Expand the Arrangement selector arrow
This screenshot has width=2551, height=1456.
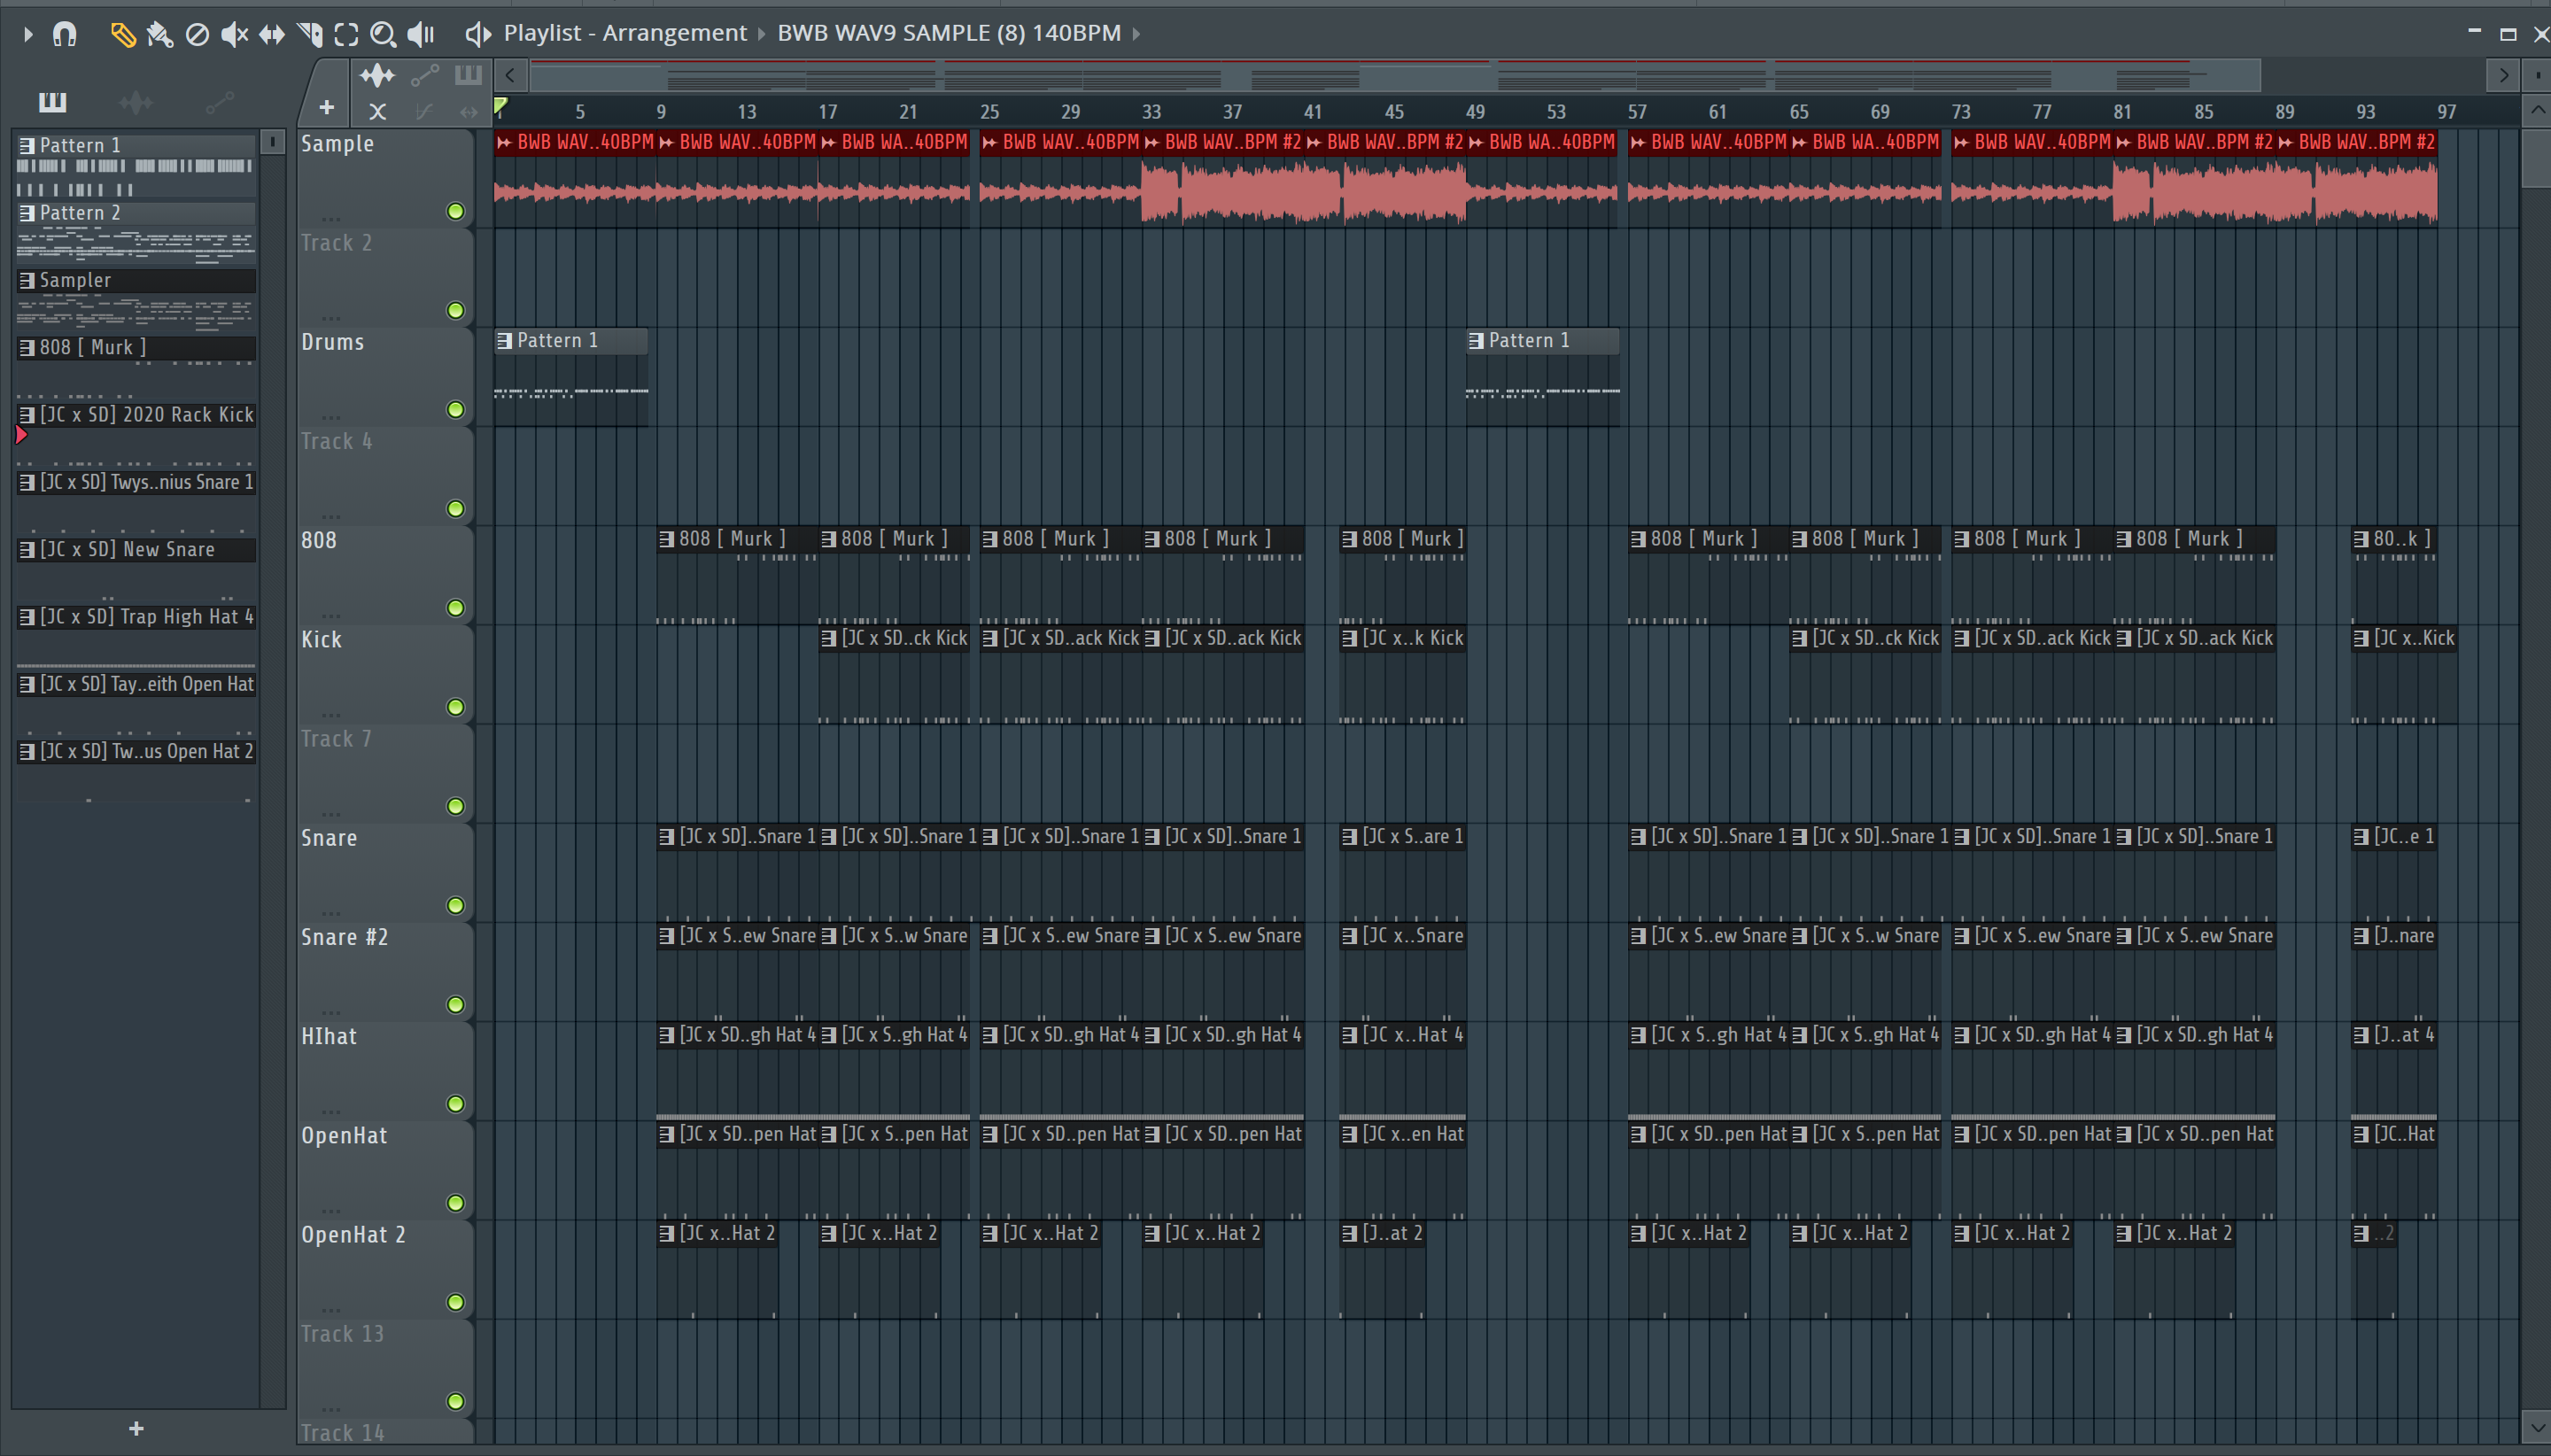tap(761, 34)
